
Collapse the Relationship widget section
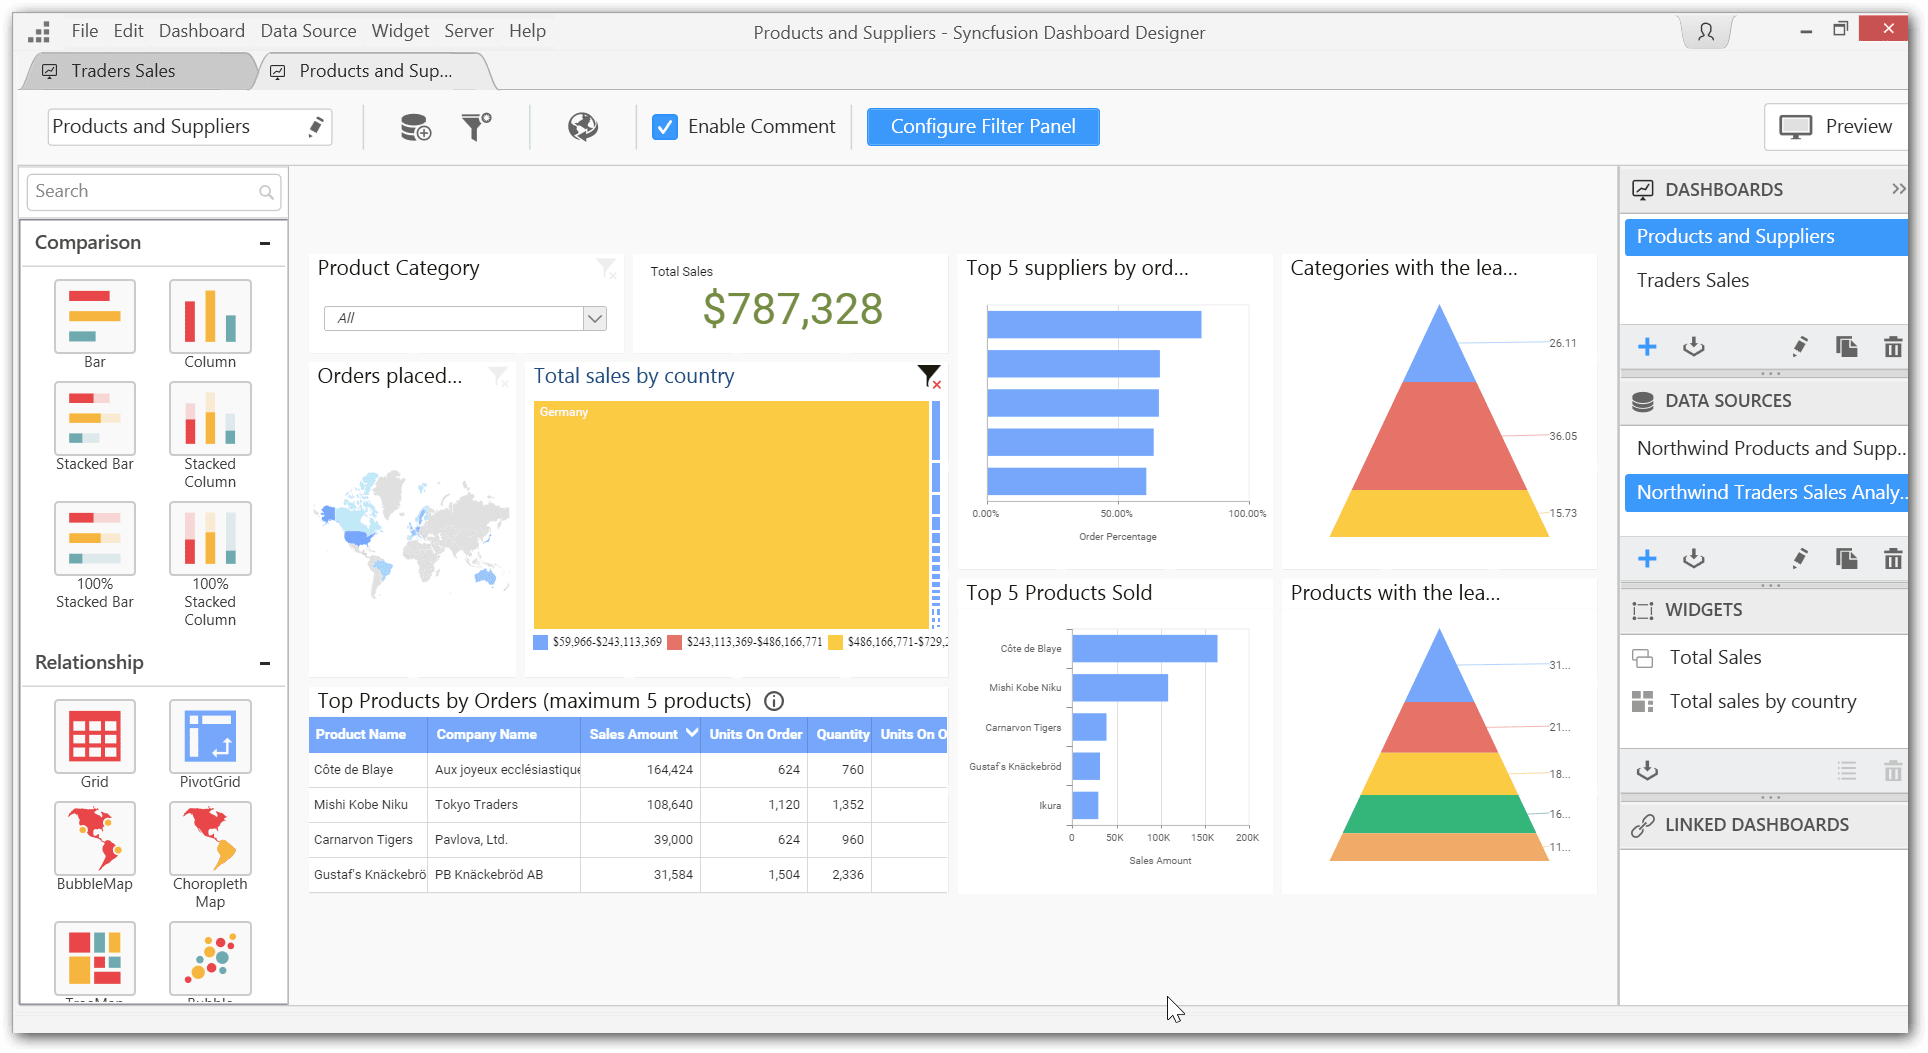click(265, 663)
